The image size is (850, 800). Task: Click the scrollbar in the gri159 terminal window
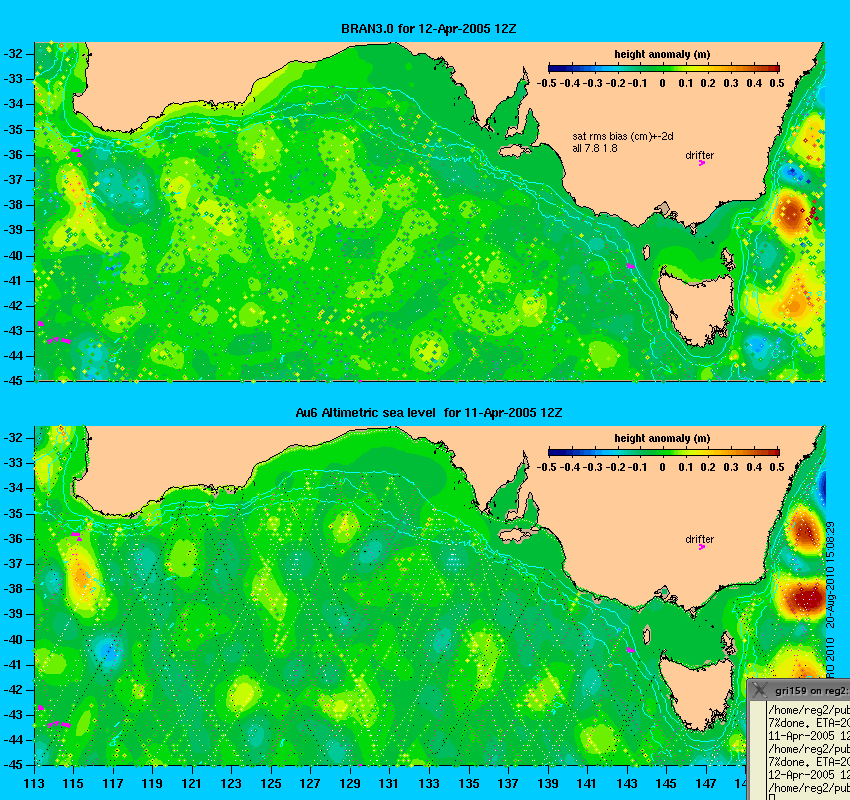[758, 751]
